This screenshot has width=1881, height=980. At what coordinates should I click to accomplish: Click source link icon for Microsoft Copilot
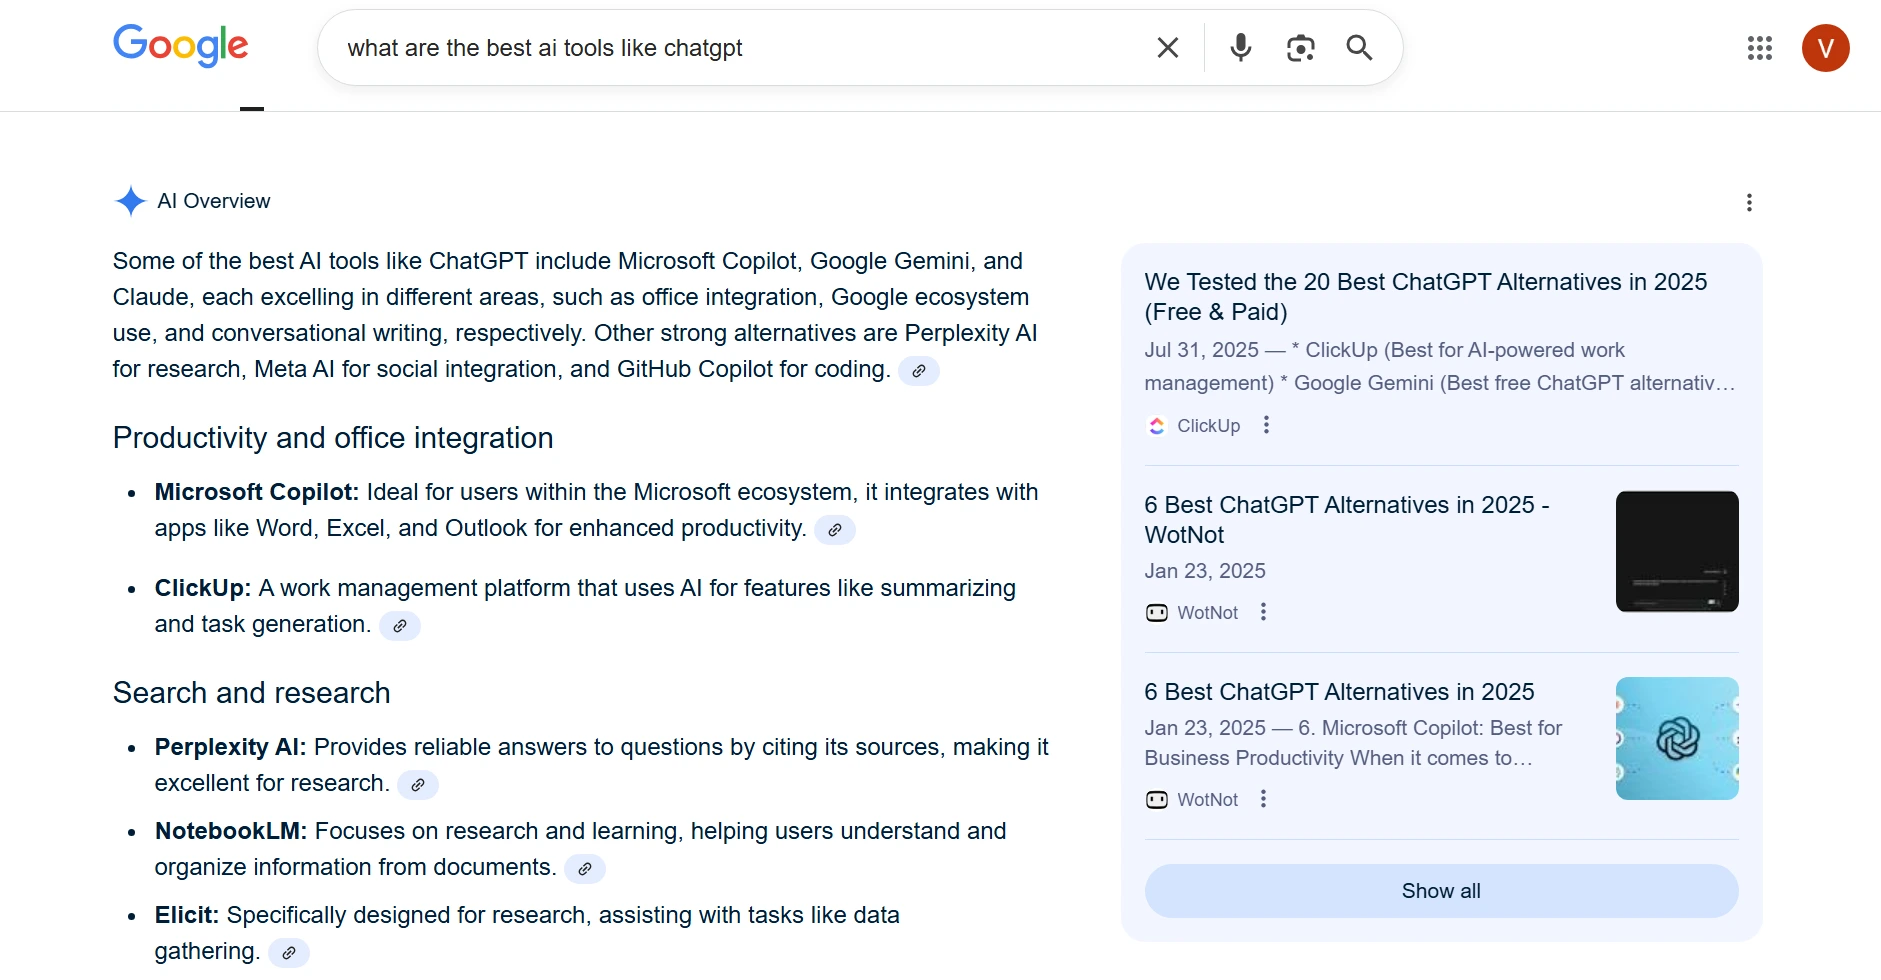(x=834, y=530)
